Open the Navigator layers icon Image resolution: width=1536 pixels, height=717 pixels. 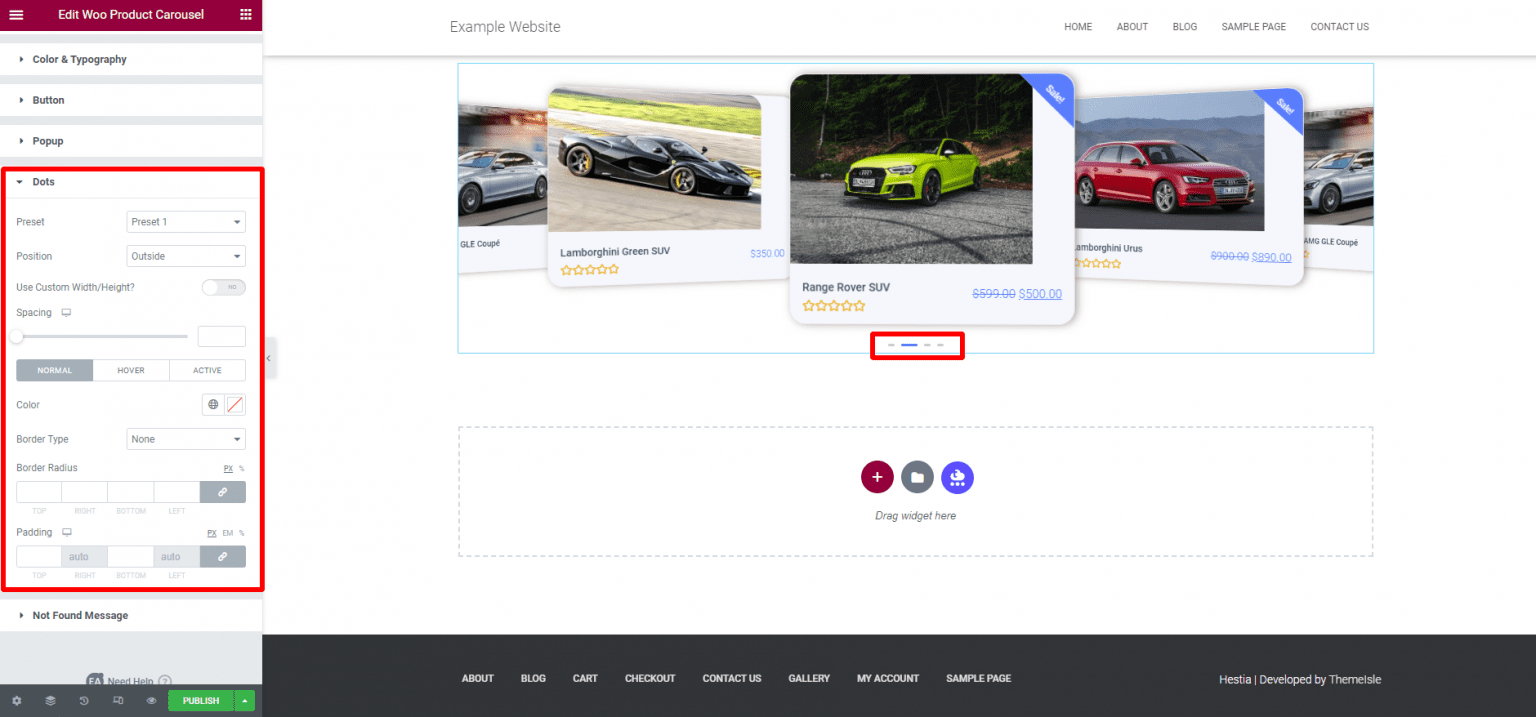(50, 701)
